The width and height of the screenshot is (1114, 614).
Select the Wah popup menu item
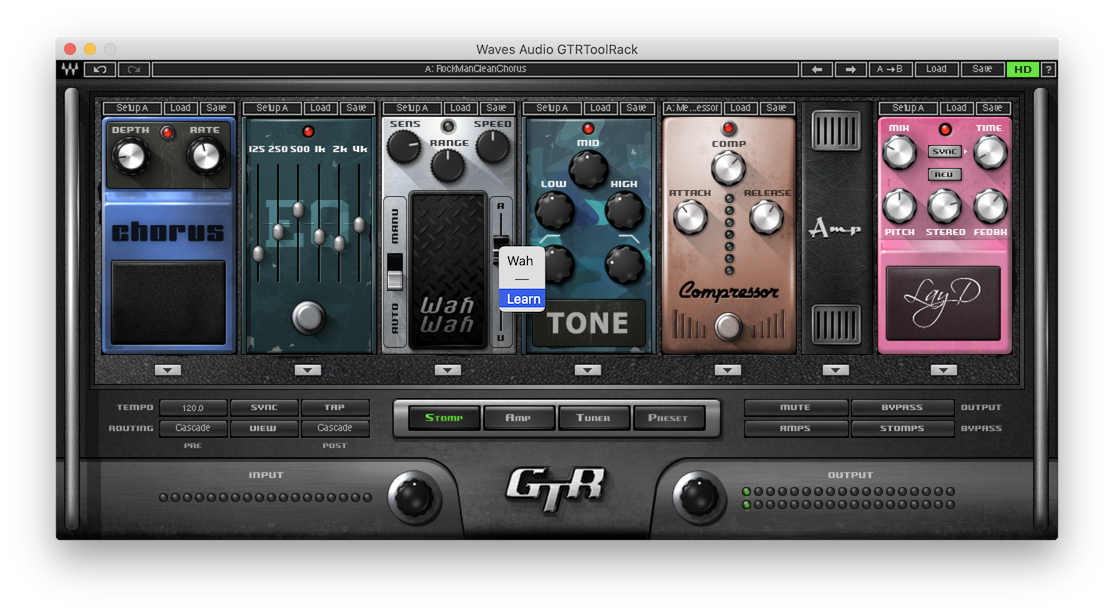point(520,261)
